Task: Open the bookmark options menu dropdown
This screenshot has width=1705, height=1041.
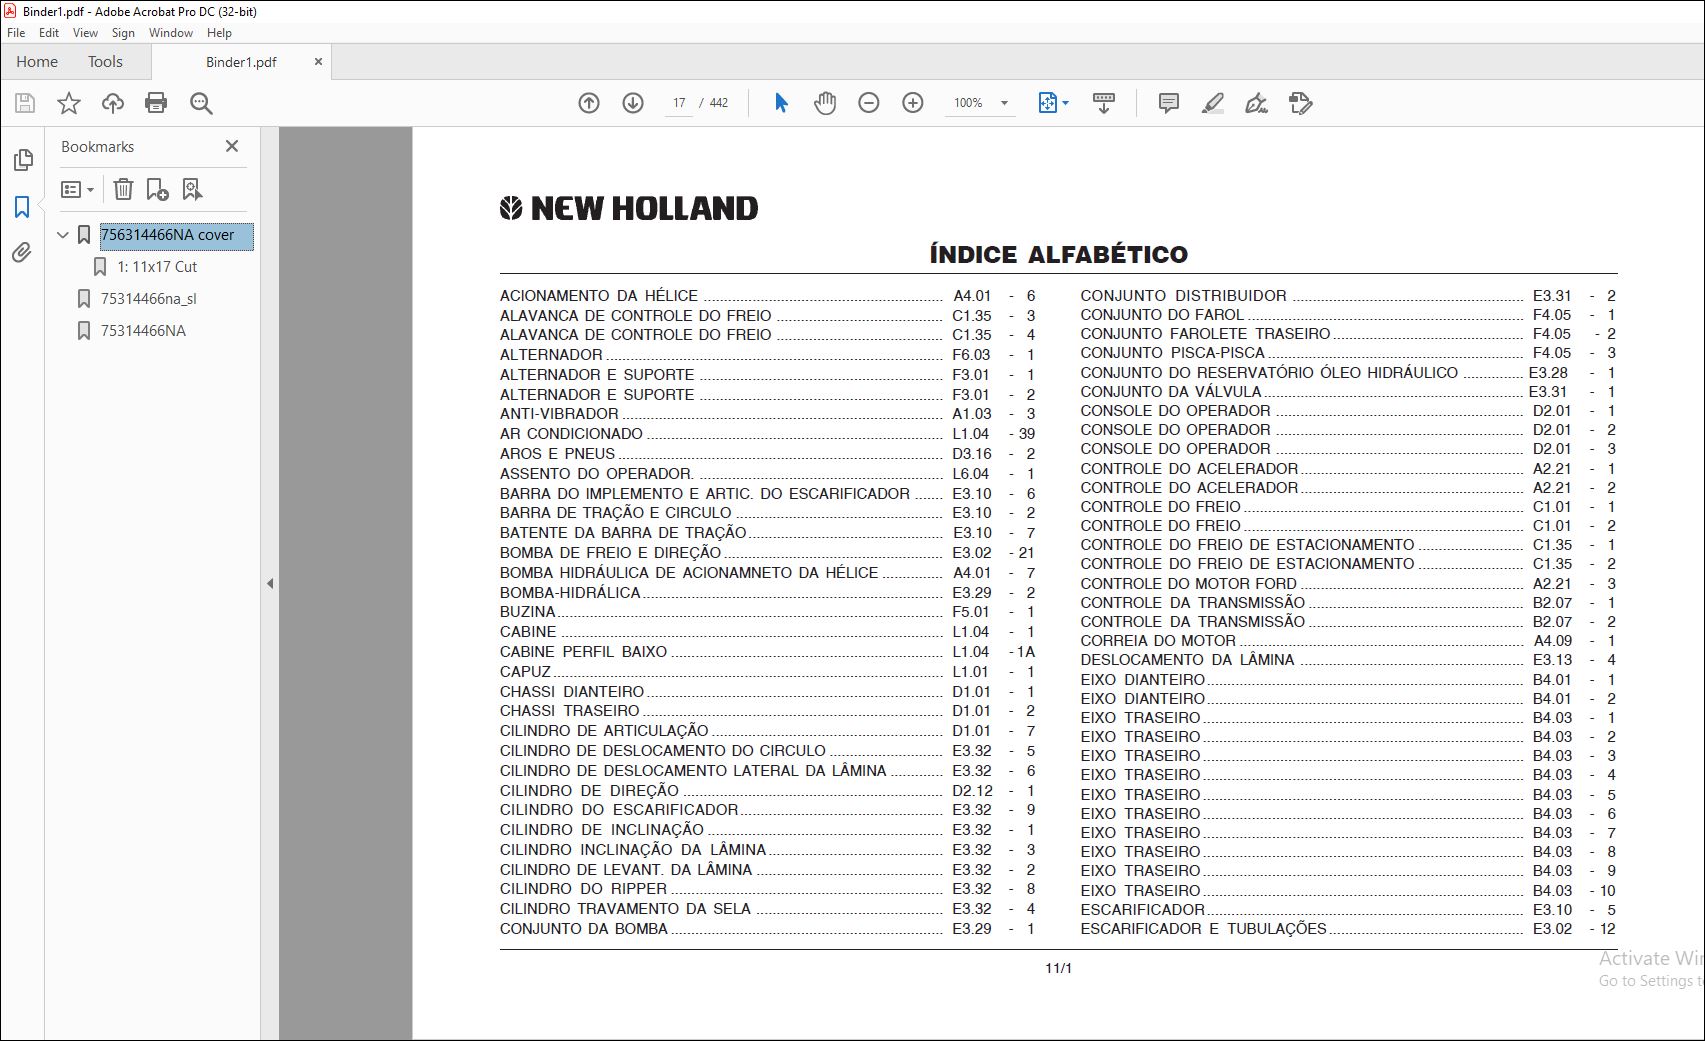Action: coord(77,189)
